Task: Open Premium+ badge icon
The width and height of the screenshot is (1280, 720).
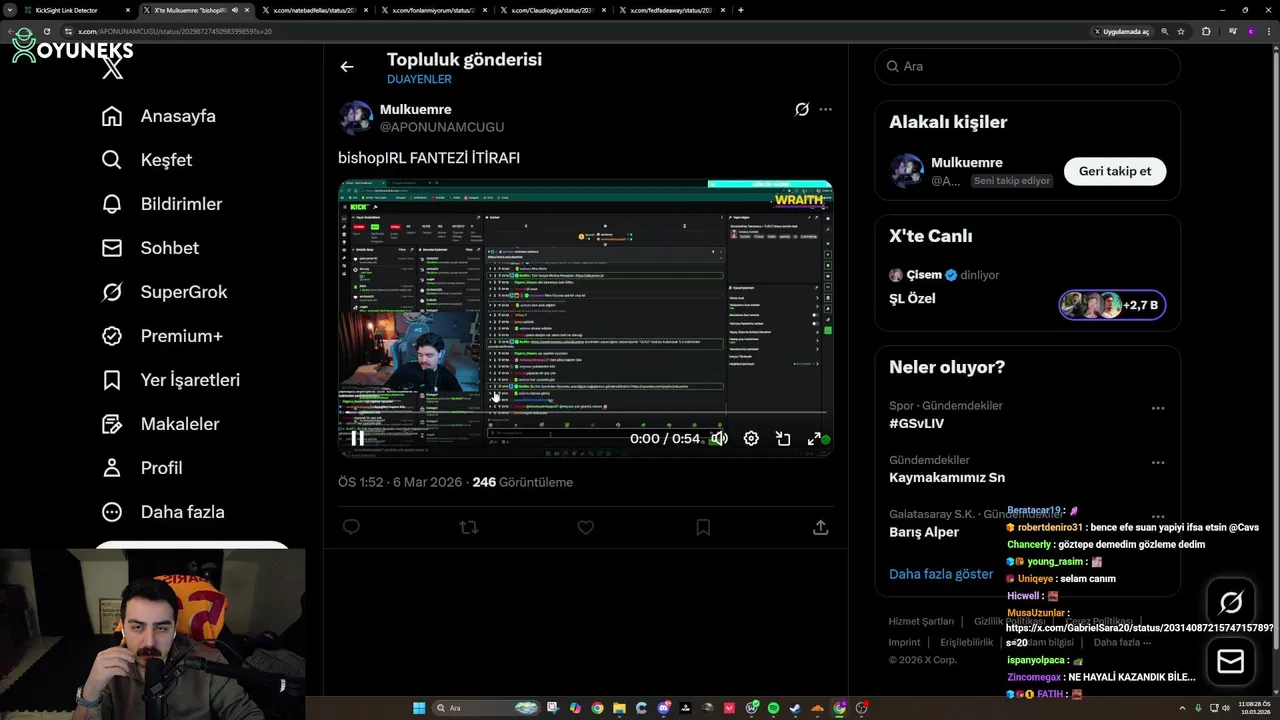Action: click(112, 336)
